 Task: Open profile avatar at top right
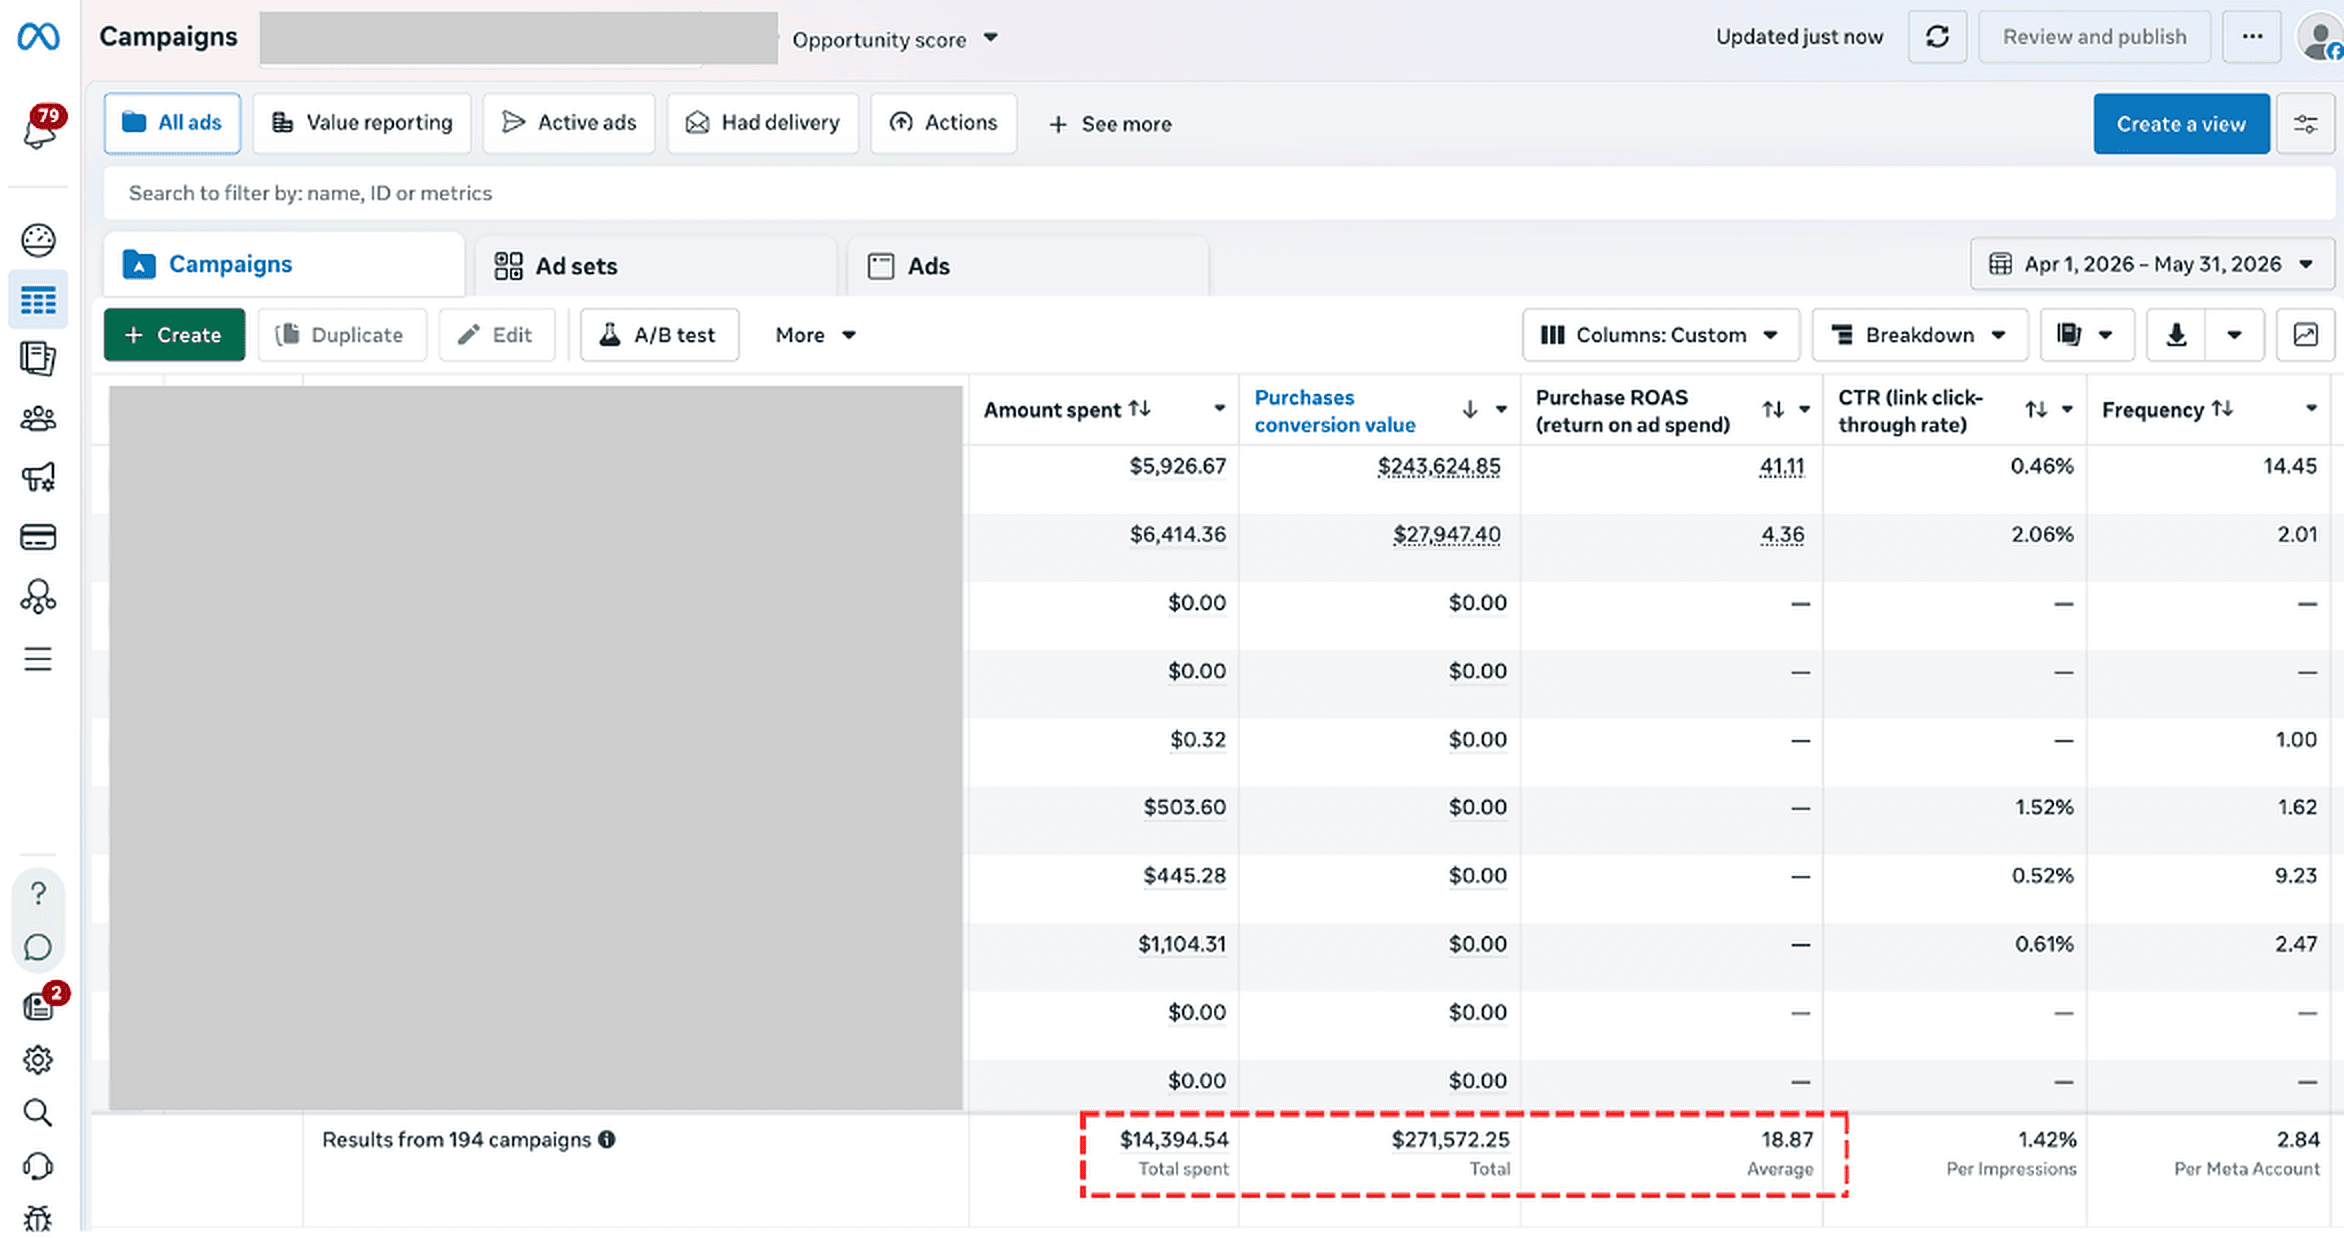(2319, 38)
